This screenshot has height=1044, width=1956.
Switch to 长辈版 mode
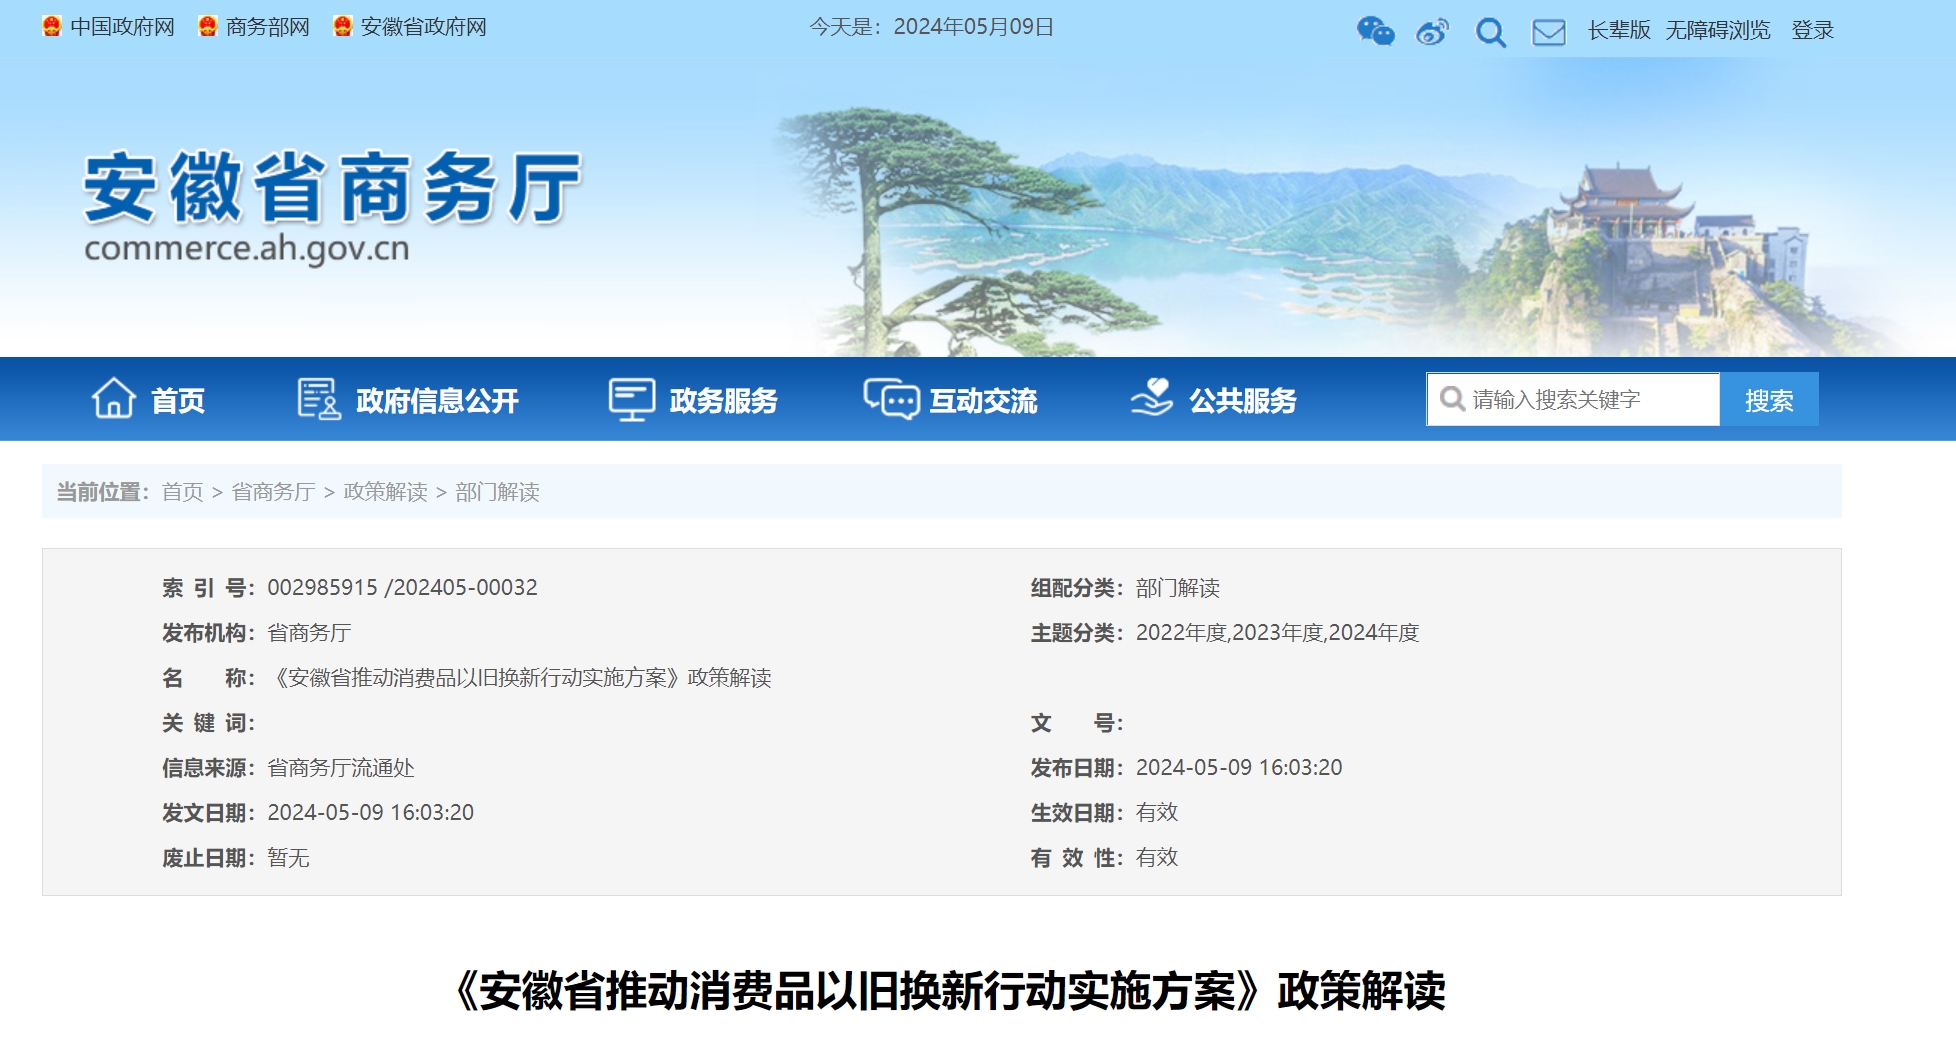1618,30
